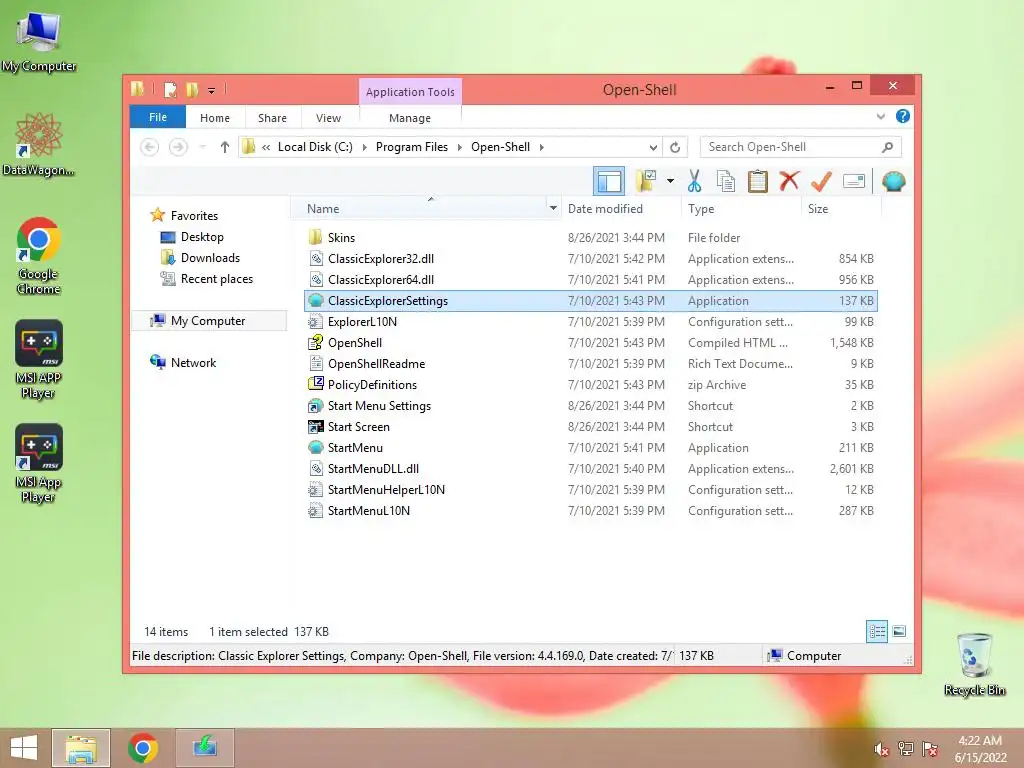Screen dimensions: 1024x768
Task: Select My Computer in navigation pane
Action: point(208,321)
